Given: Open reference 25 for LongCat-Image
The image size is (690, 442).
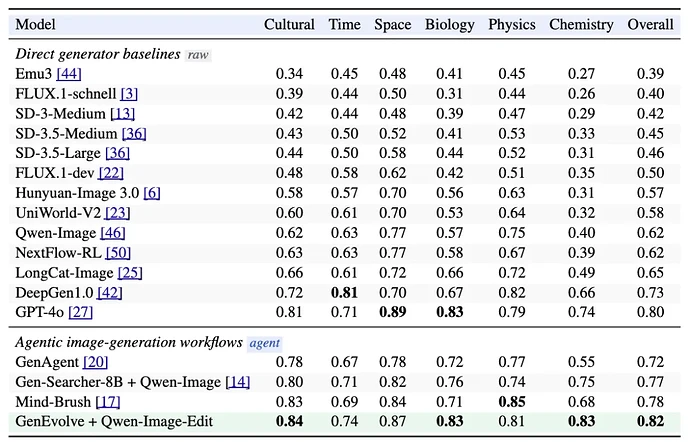Looking at the screenshot, I should [130, 273].
